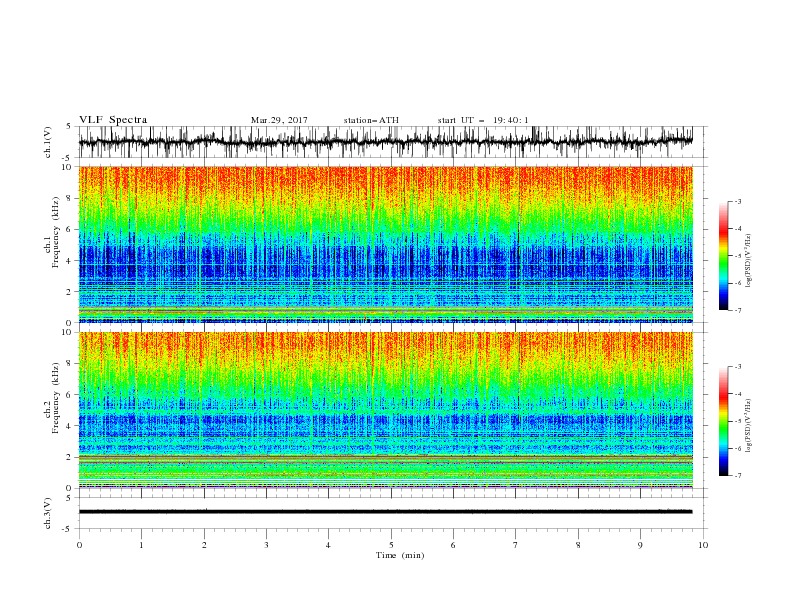Click the "log(PSD)(V²/Hz)" label of lower color bar
Screen dimensions: 792x612
tap(748, 425)
